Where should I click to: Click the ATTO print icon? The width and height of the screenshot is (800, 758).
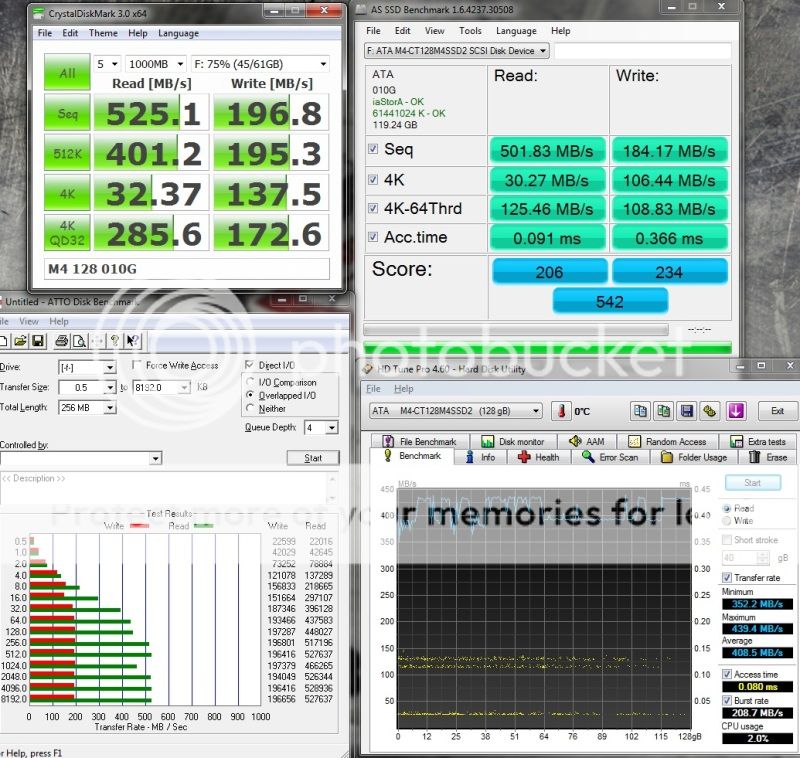[59, 341]
